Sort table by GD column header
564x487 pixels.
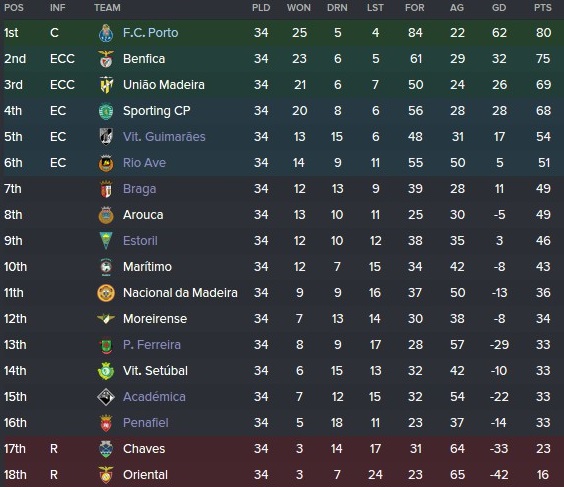(x=499, y=8)
